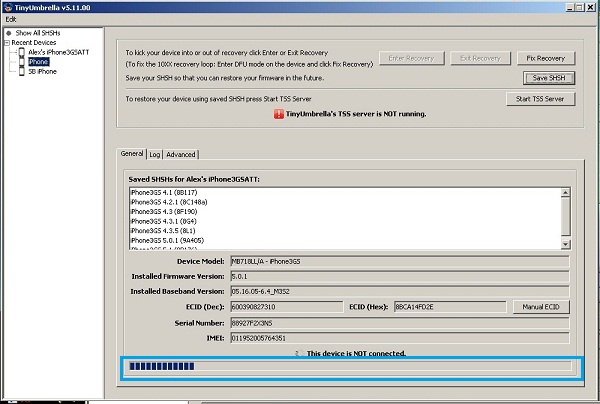This screenshot has width=600, height=404.
Task: Select Show All SHSHs in the sidebar
Action: pyautogui.click(x=38, y=33)
